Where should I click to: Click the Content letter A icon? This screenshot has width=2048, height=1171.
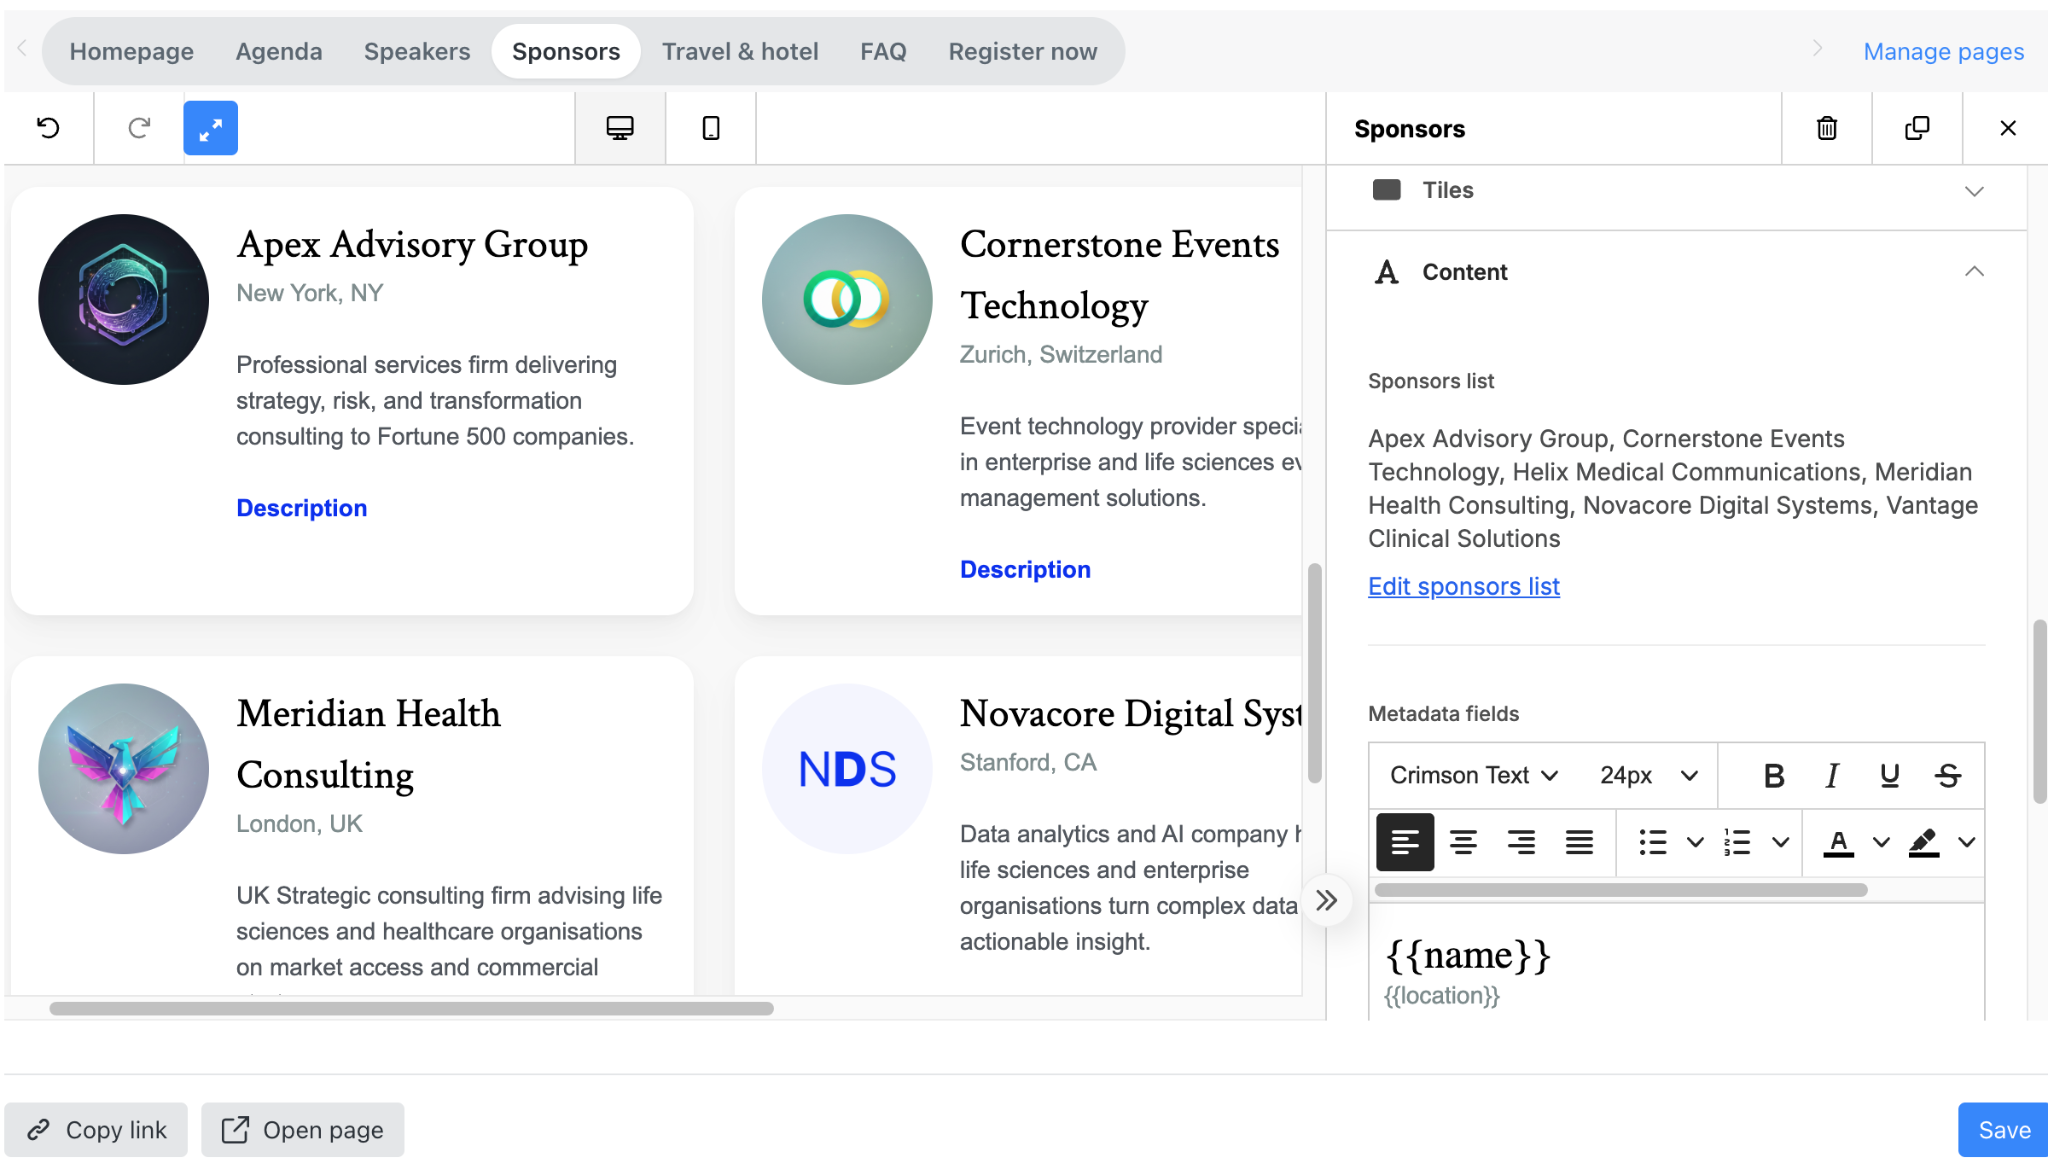pos(1386,272)
